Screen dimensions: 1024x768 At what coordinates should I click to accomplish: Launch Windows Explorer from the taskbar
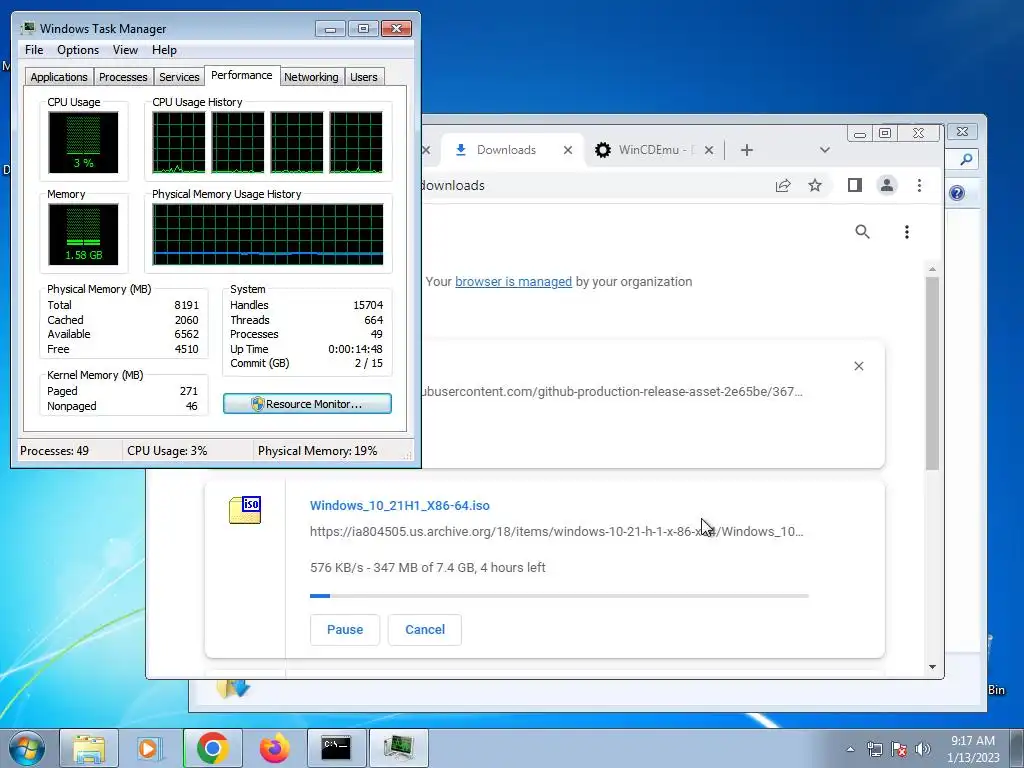tap(89, 748)
